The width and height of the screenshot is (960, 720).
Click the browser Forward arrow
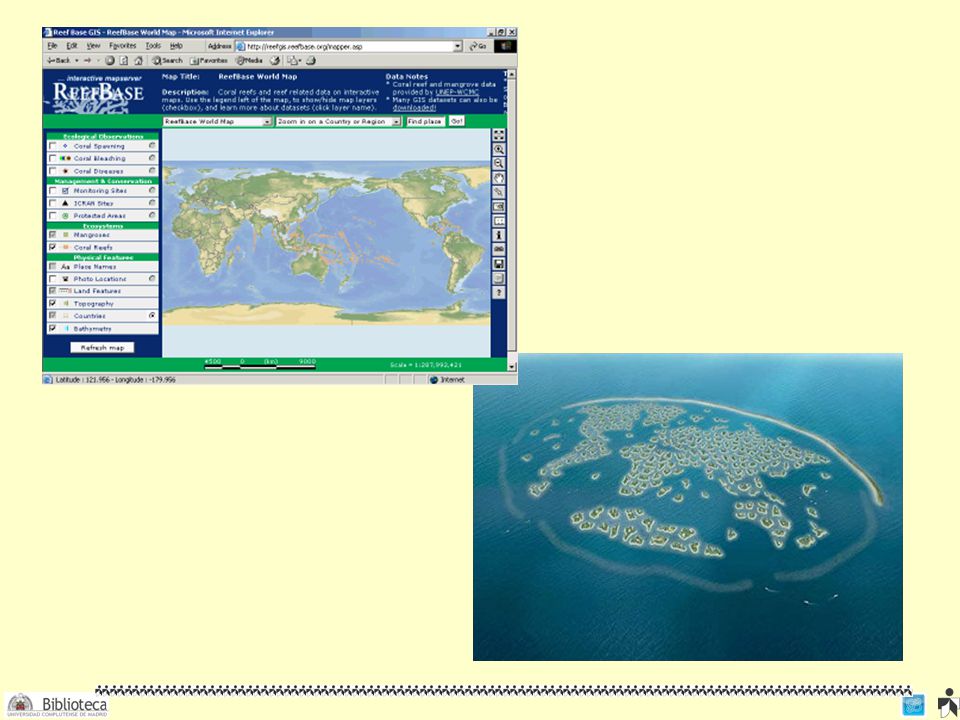click(x=88, y=61)
